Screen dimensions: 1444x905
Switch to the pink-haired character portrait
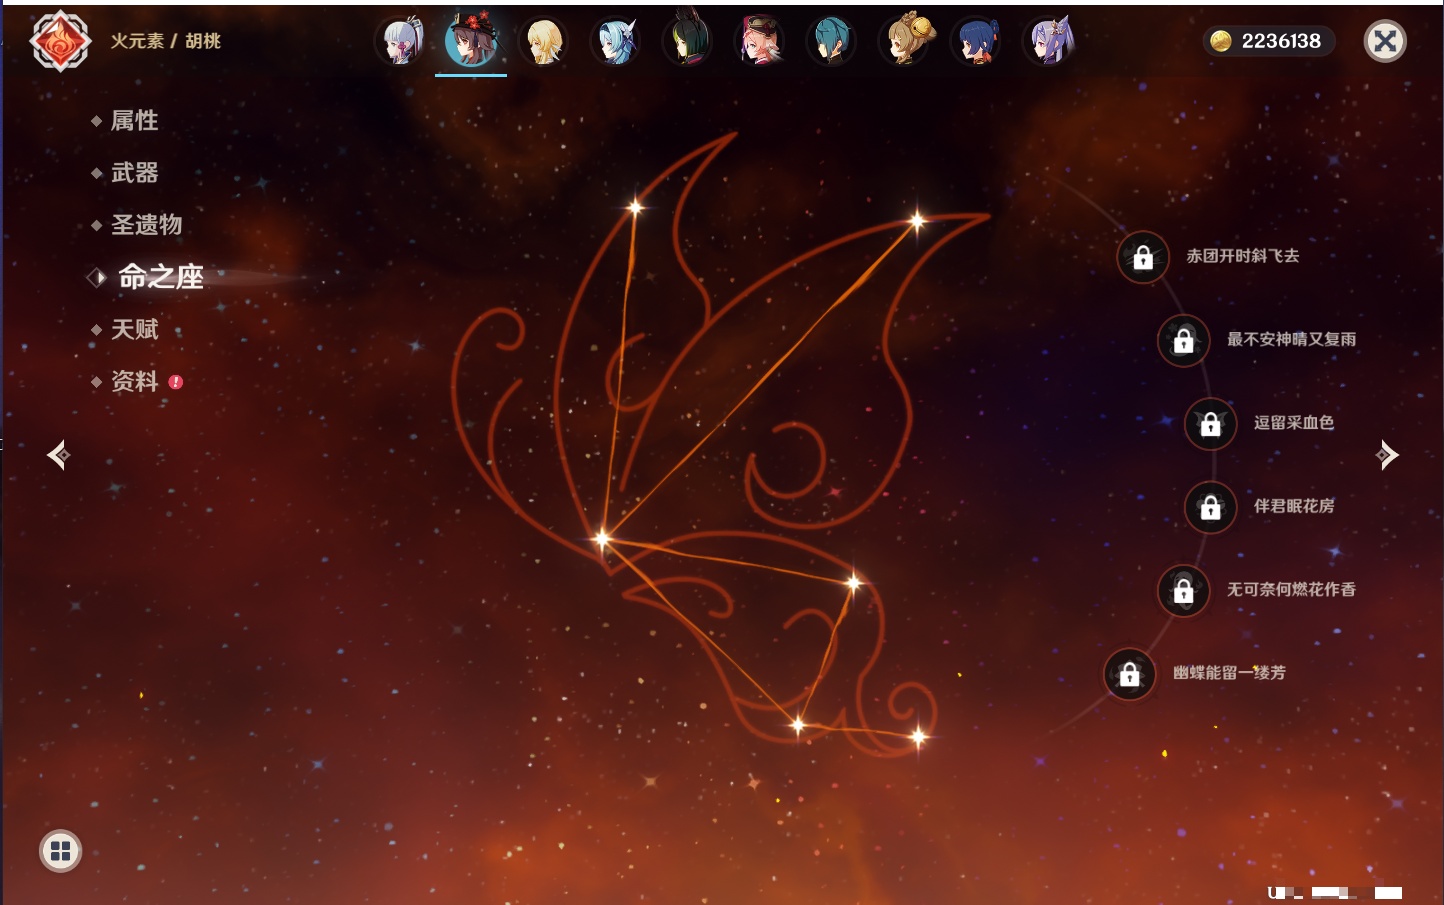(x=760, y=42)
